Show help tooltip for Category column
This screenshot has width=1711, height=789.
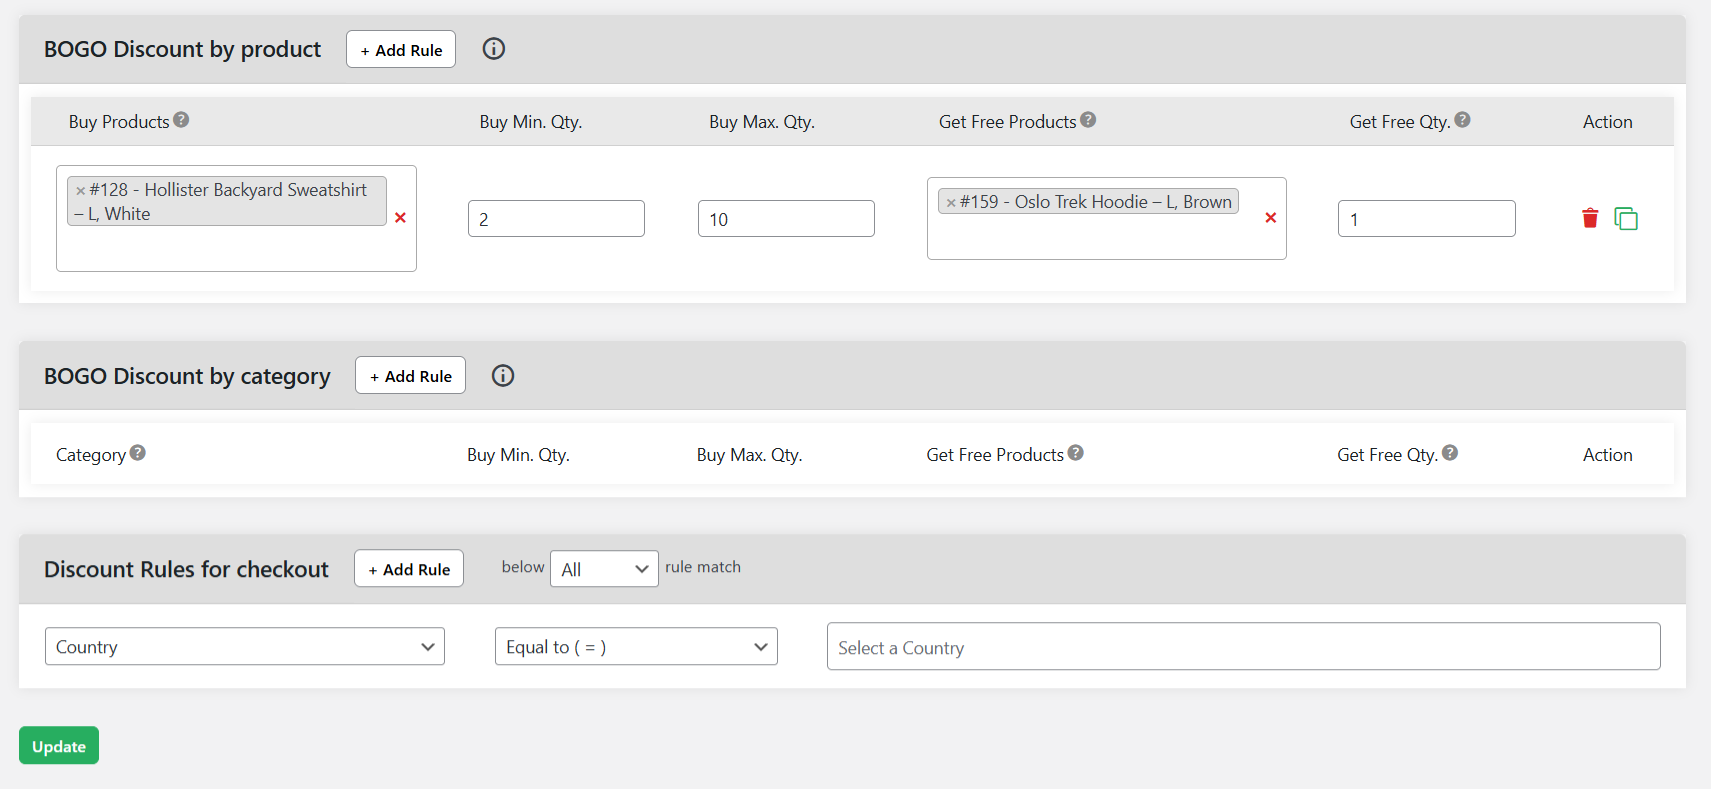pos(138,453)
